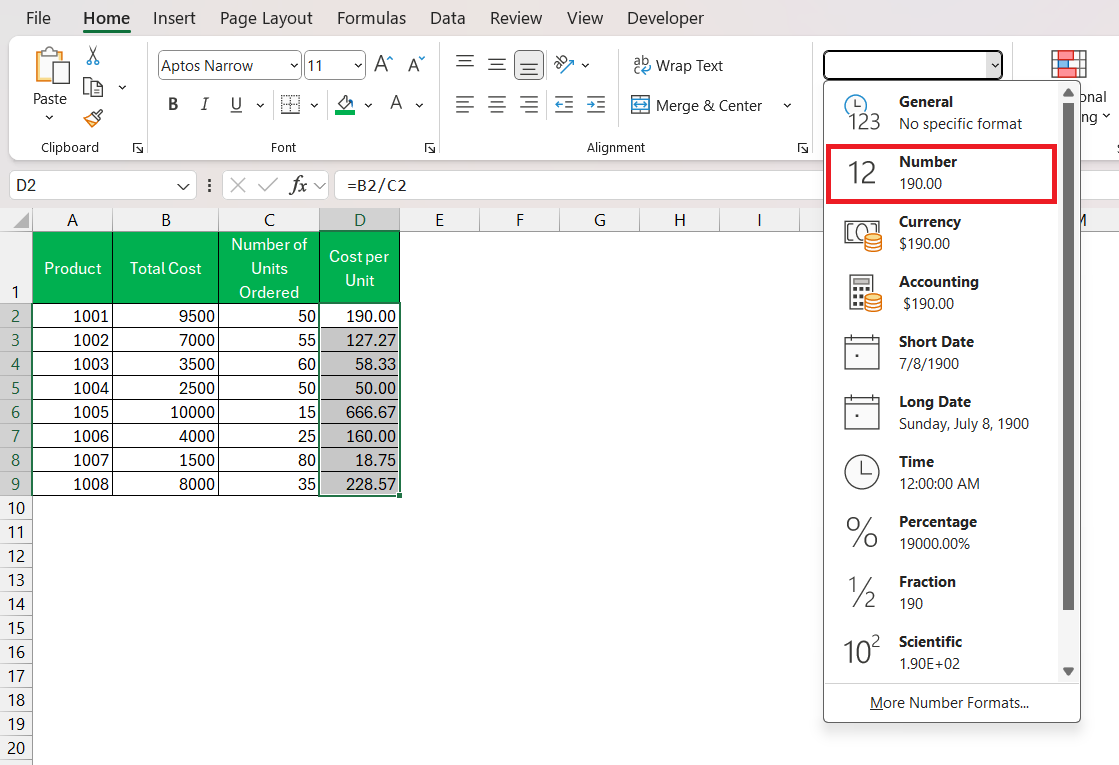Expand Merge & Center options arrow
The height and width of the screenshot is (765, 1119).
click(x=787, y=106)
